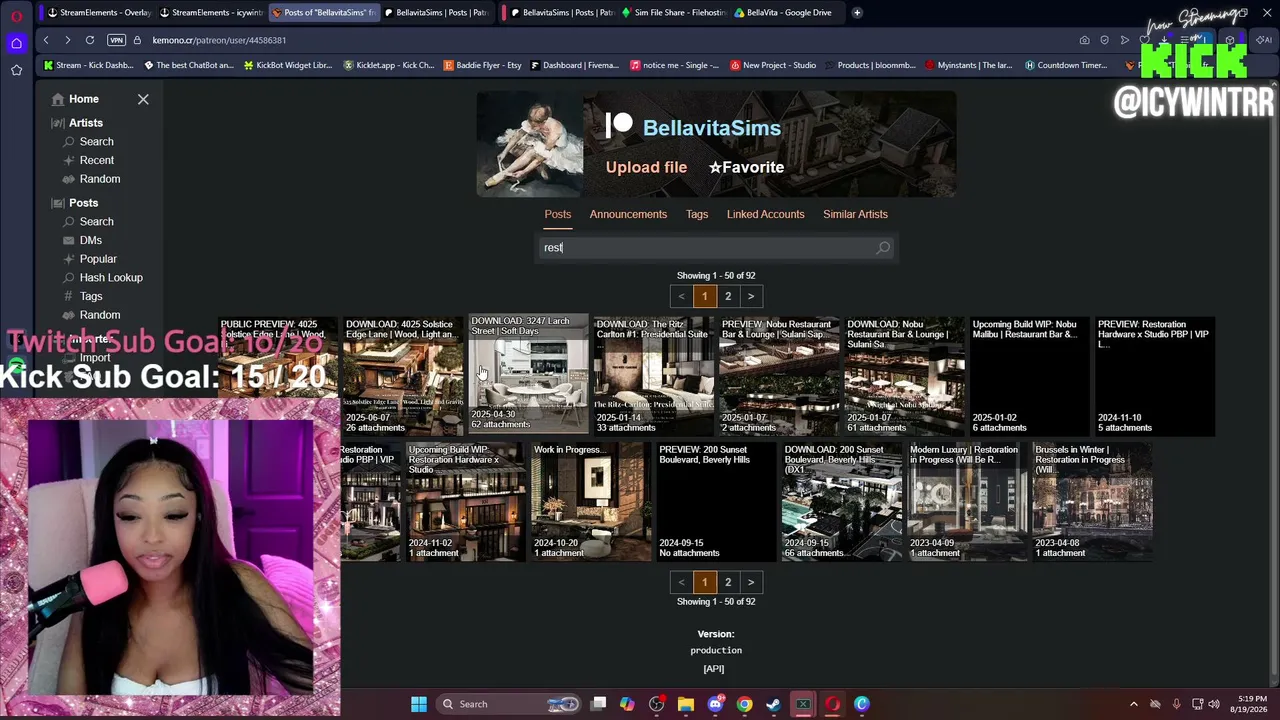This screenshot has height=720, width=1280.
Task: Click the BellavitaSims artist name
Action: pos(712,128)
